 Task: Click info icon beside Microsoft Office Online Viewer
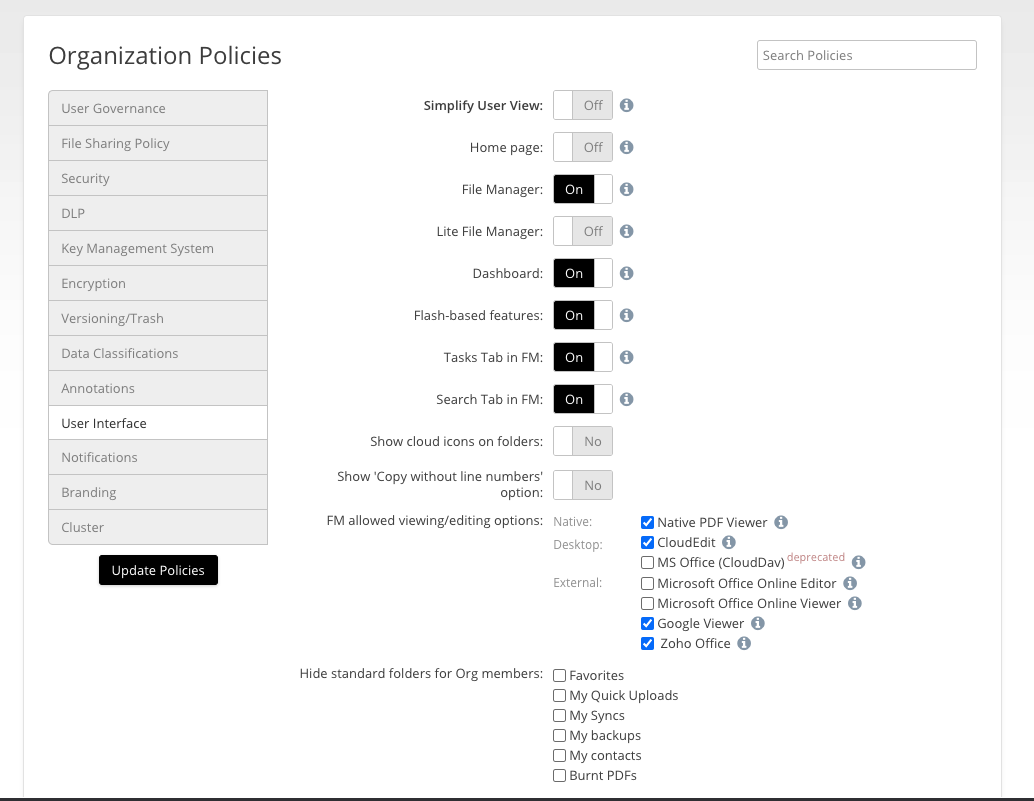(x=855, y=604)
